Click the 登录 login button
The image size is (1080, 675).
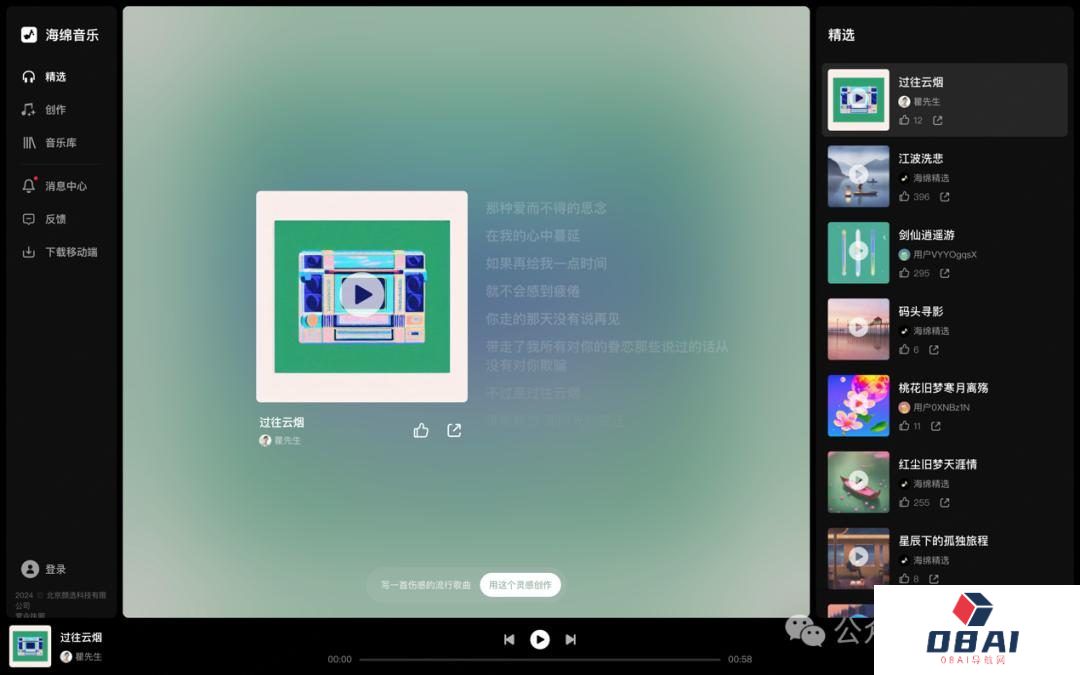55,569
